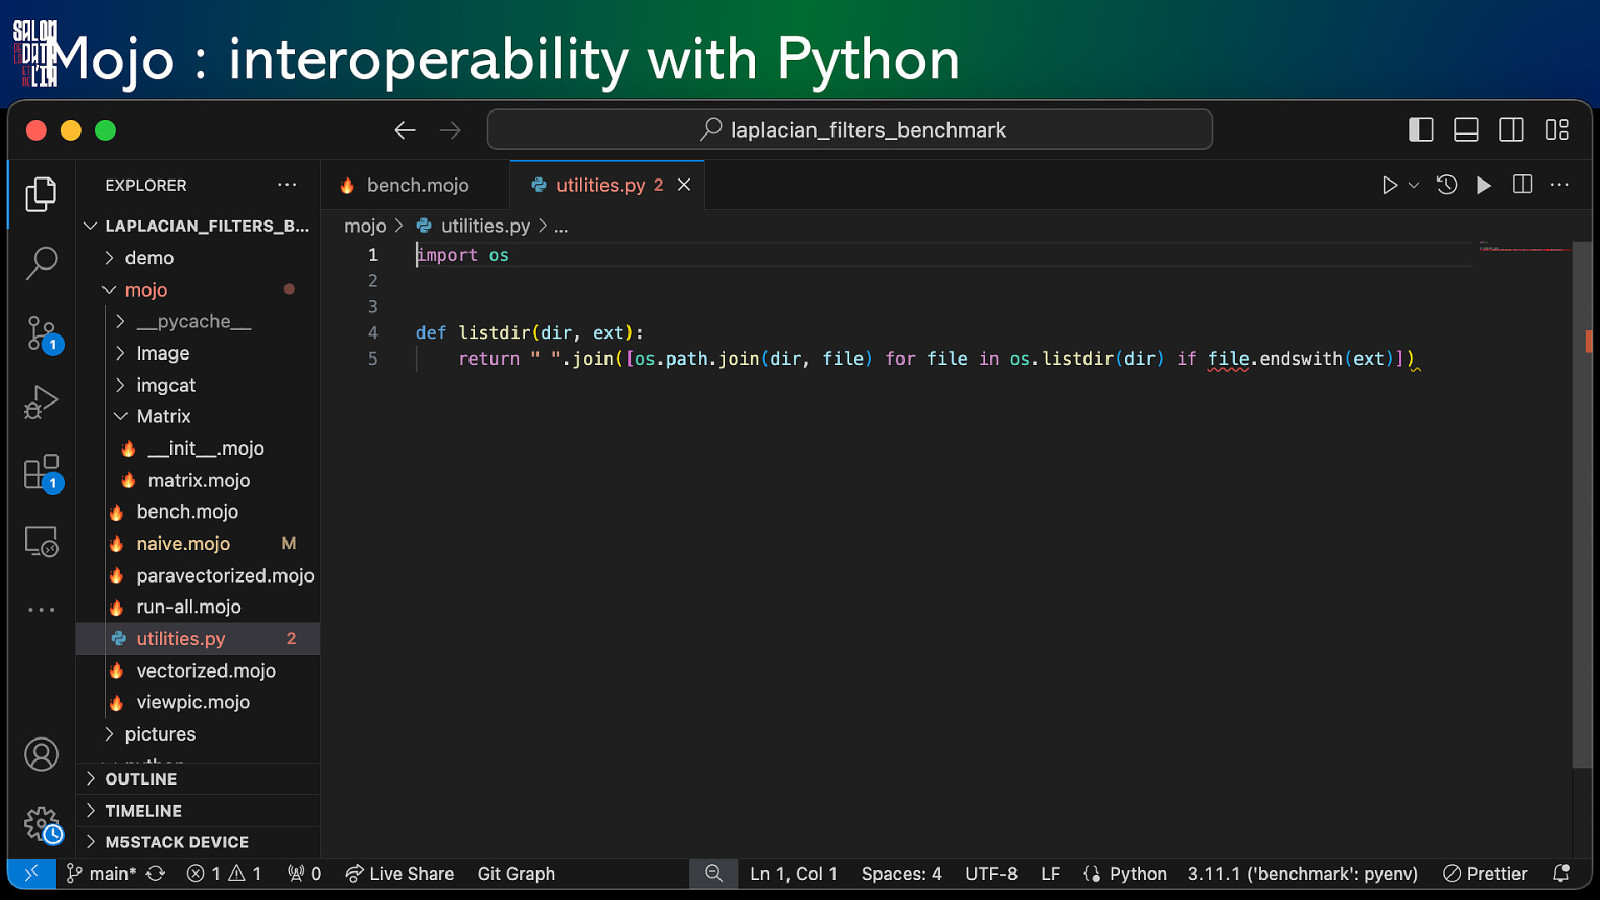Open Customize Layout icon

1557,130
